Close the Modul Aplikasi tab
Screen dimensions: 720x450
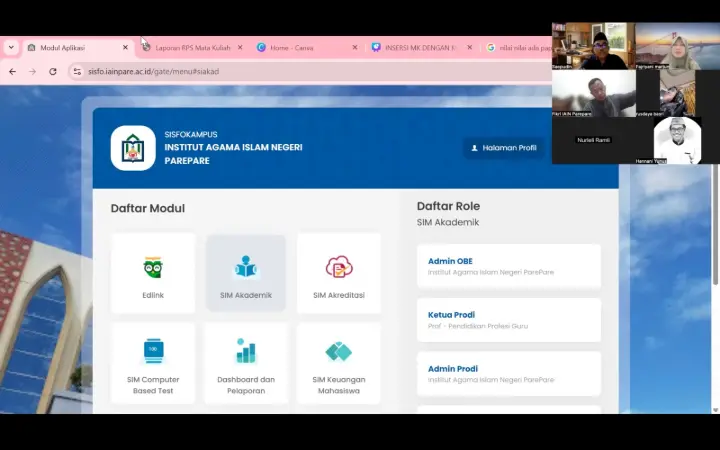click(125, 47)
